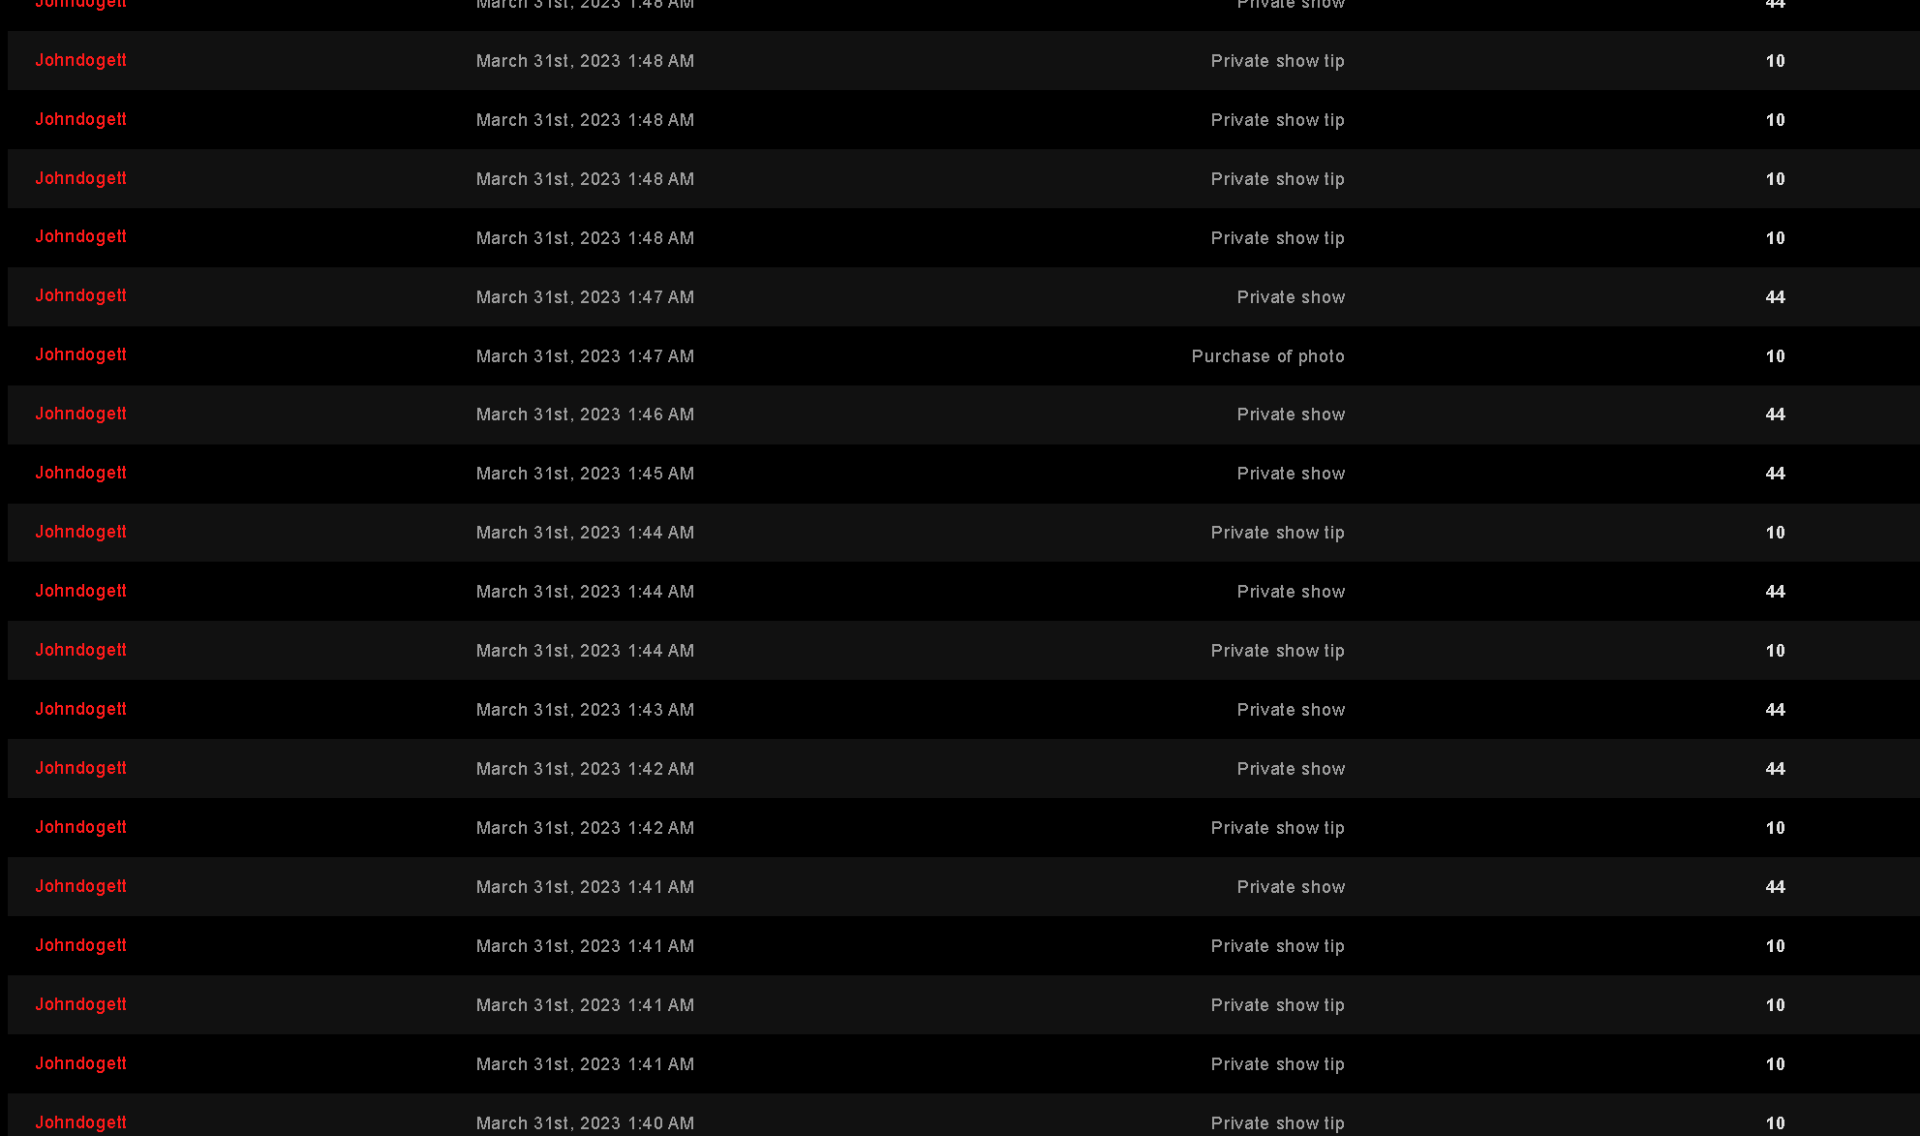Click Johndogett in 1:44 AM Private show row

pyautogui.click(x=81, y=591)
